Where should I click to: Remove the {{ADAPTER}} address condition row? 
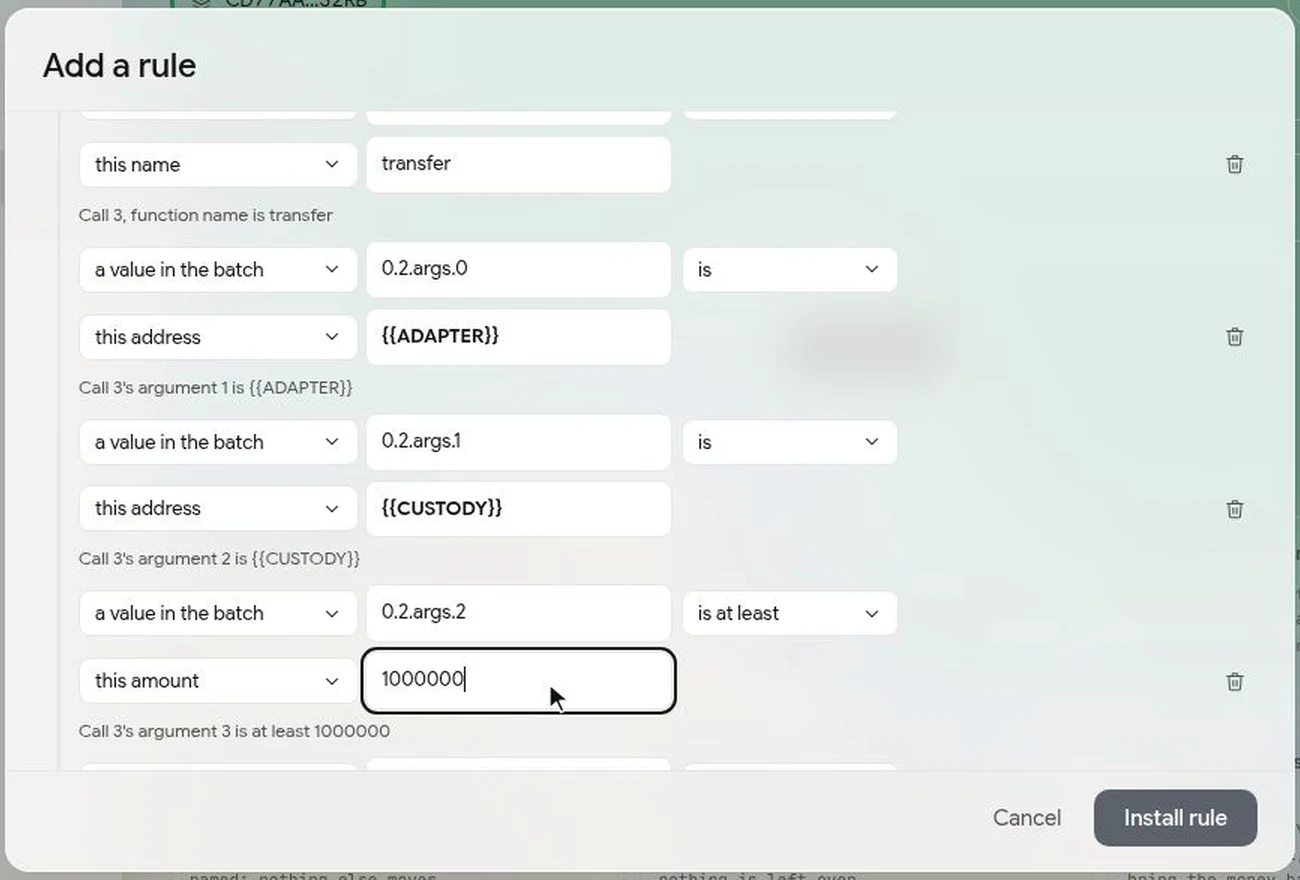click(x=1234, y=337)
